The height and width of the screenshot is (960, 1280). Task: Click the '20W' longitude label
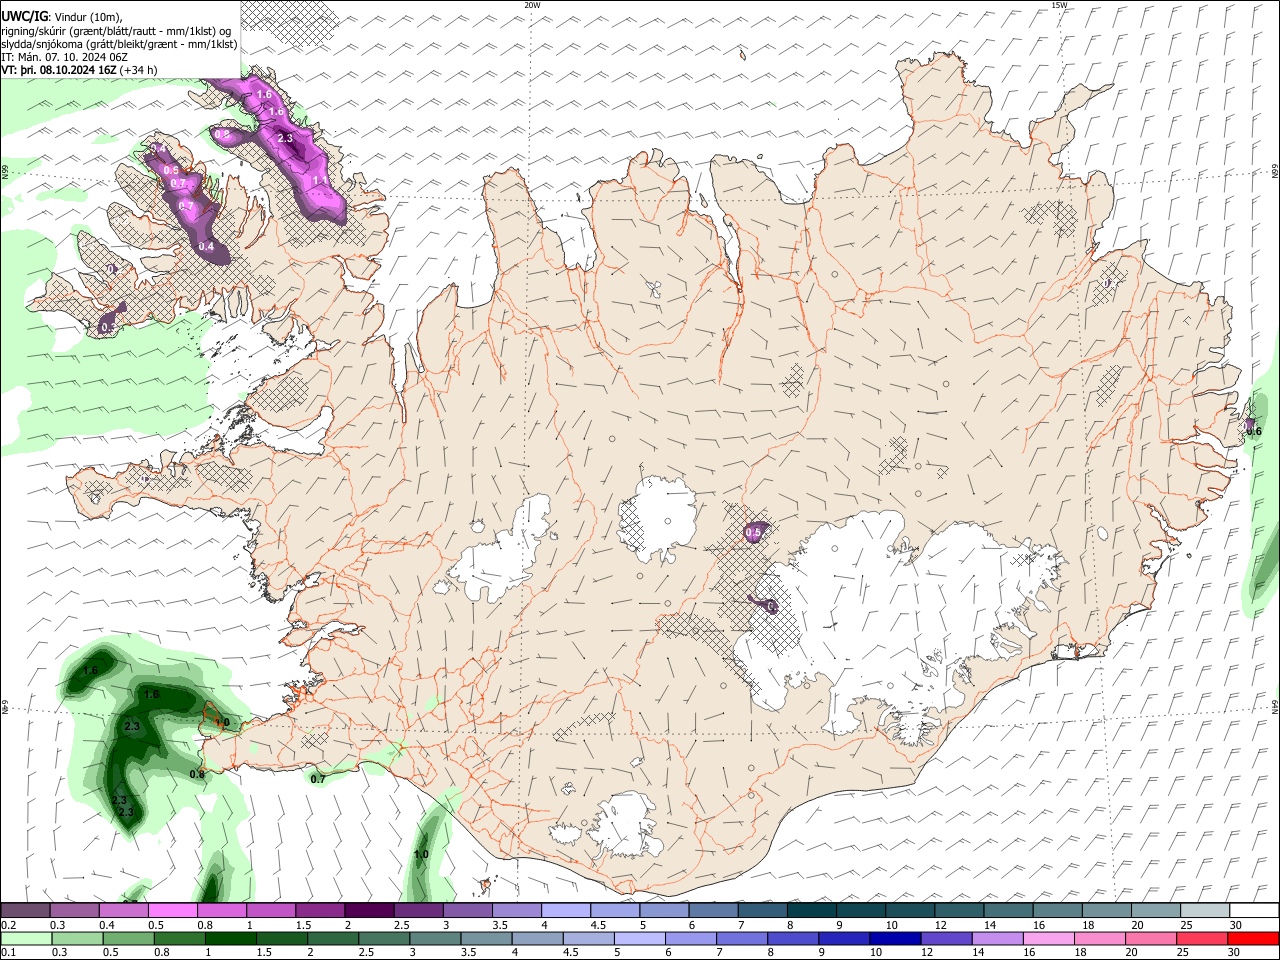point(533,5)
